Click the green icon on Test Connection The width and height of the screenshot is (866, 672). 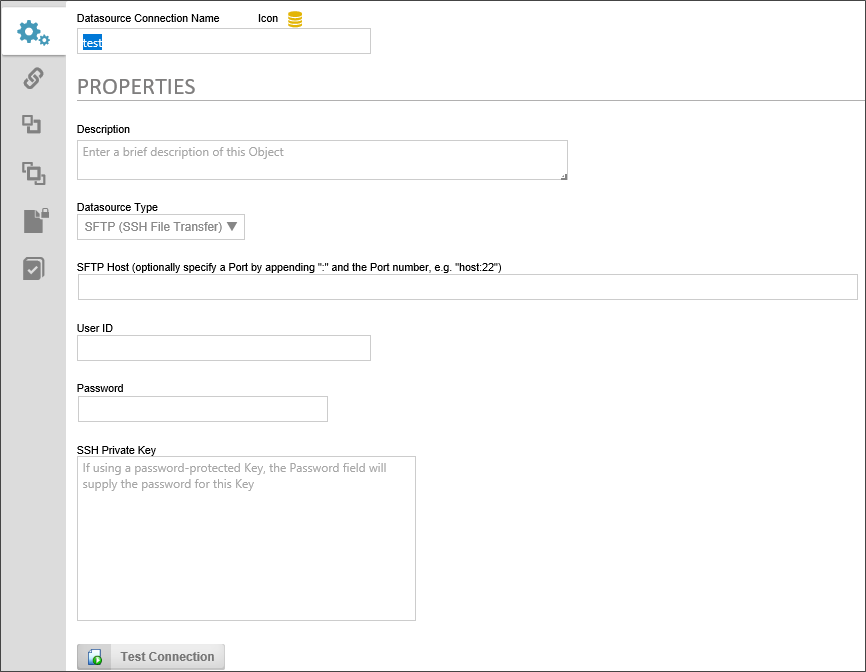tap(94, 657)
